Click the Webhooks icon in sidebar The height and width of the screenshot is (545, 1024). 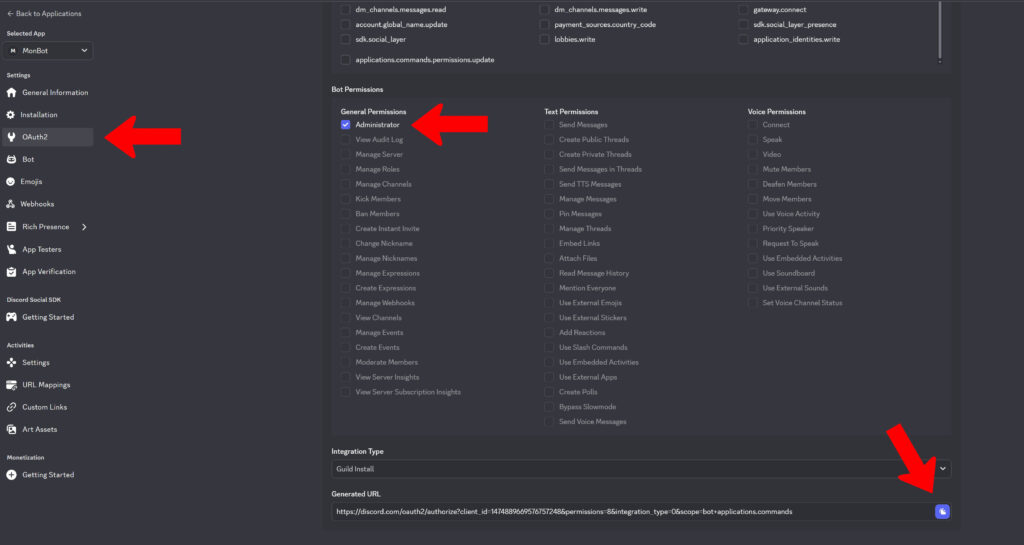click(12, 204)
